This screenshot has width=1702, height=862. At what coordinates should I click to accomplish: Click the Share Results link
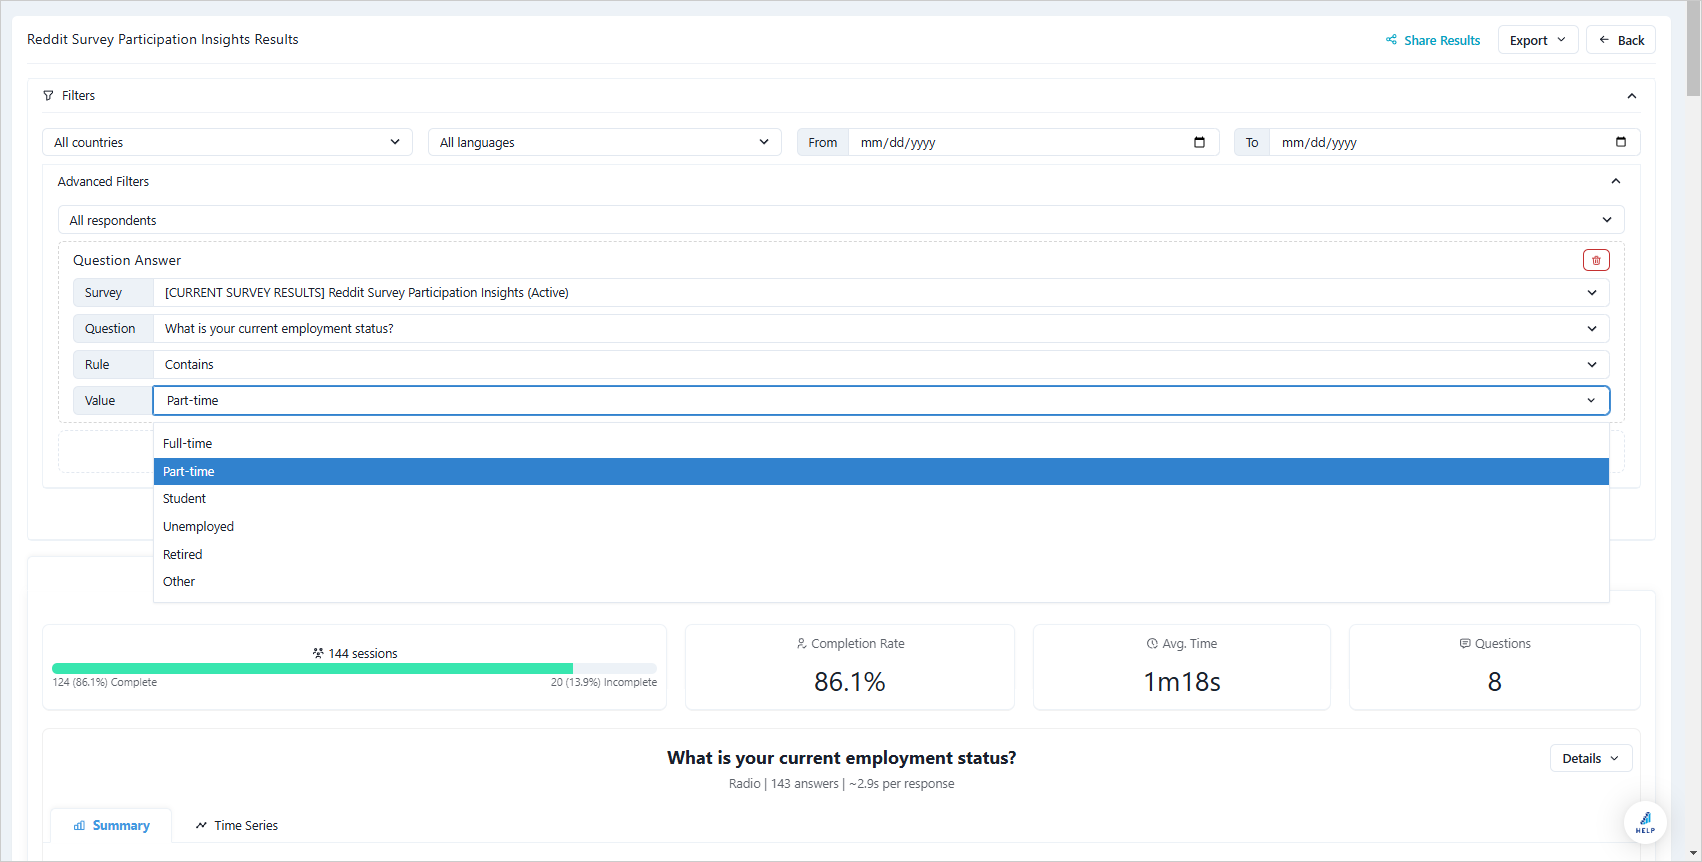[1433, 40]
